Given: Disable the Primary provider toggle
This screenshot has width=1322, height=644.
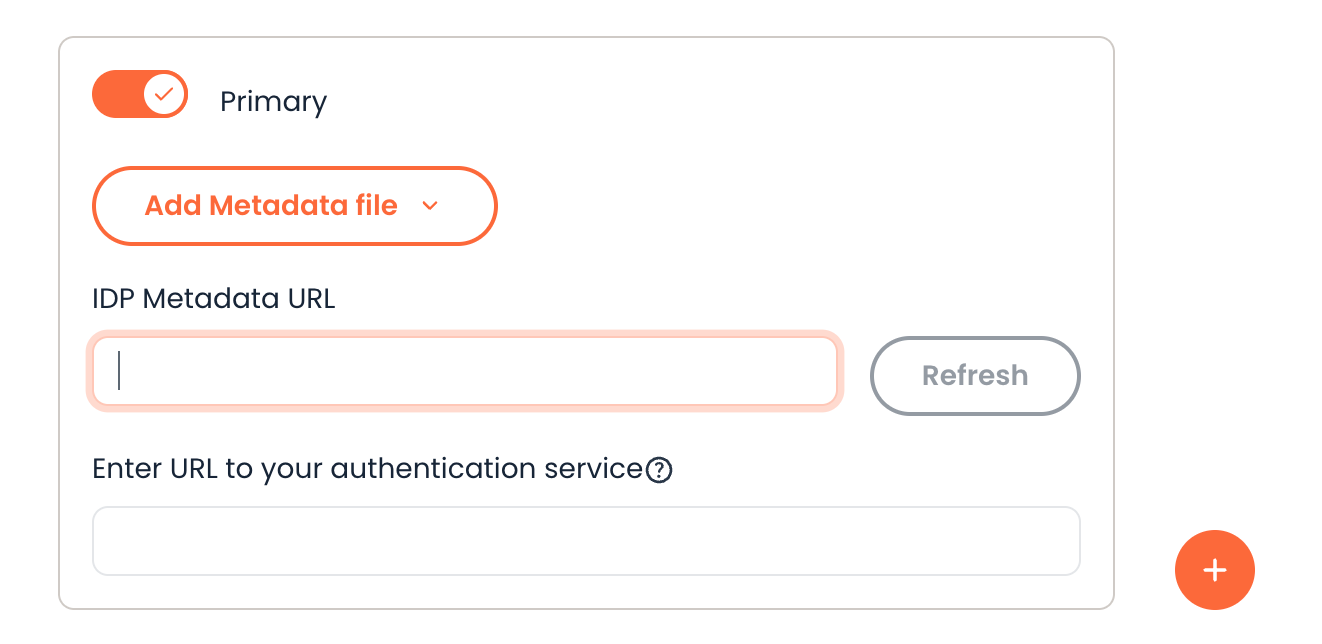Looking at the screenshot, I should click(x=140, y=95).
